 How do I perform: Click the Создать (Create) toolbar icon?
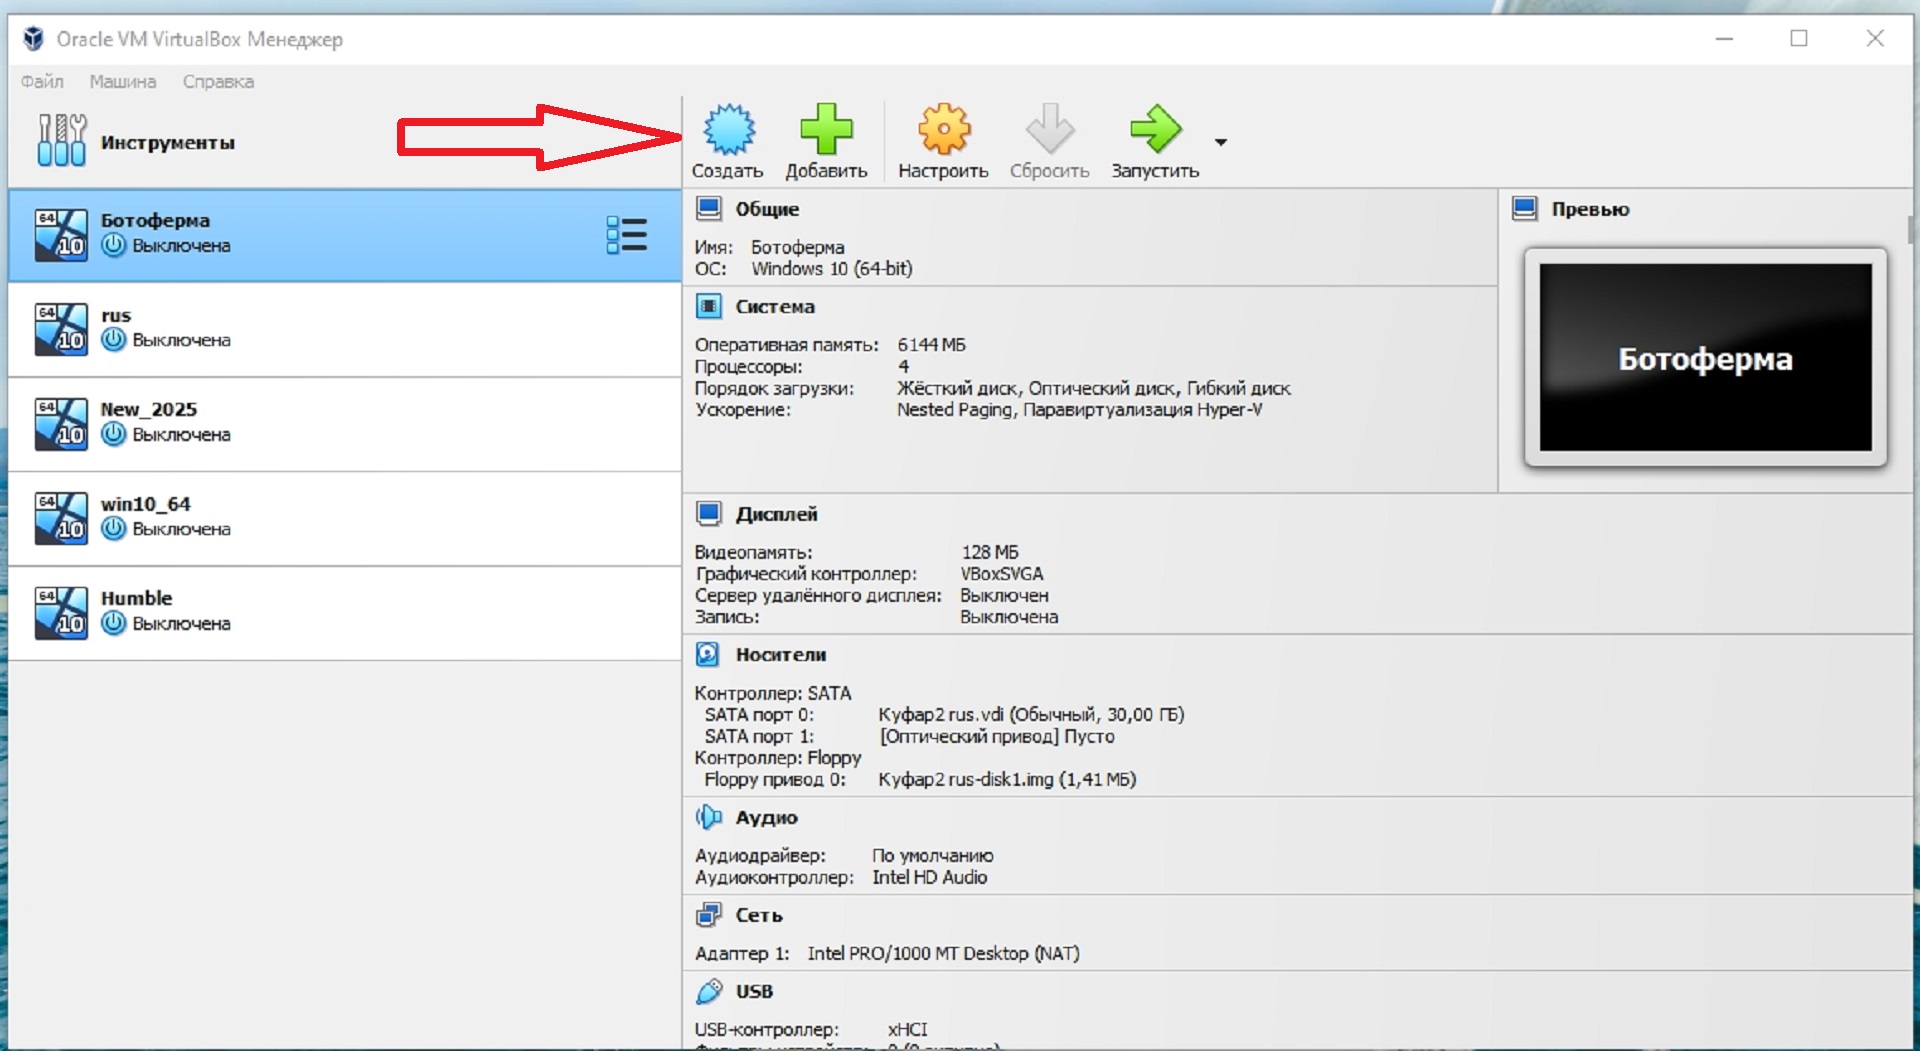point(729,130)
